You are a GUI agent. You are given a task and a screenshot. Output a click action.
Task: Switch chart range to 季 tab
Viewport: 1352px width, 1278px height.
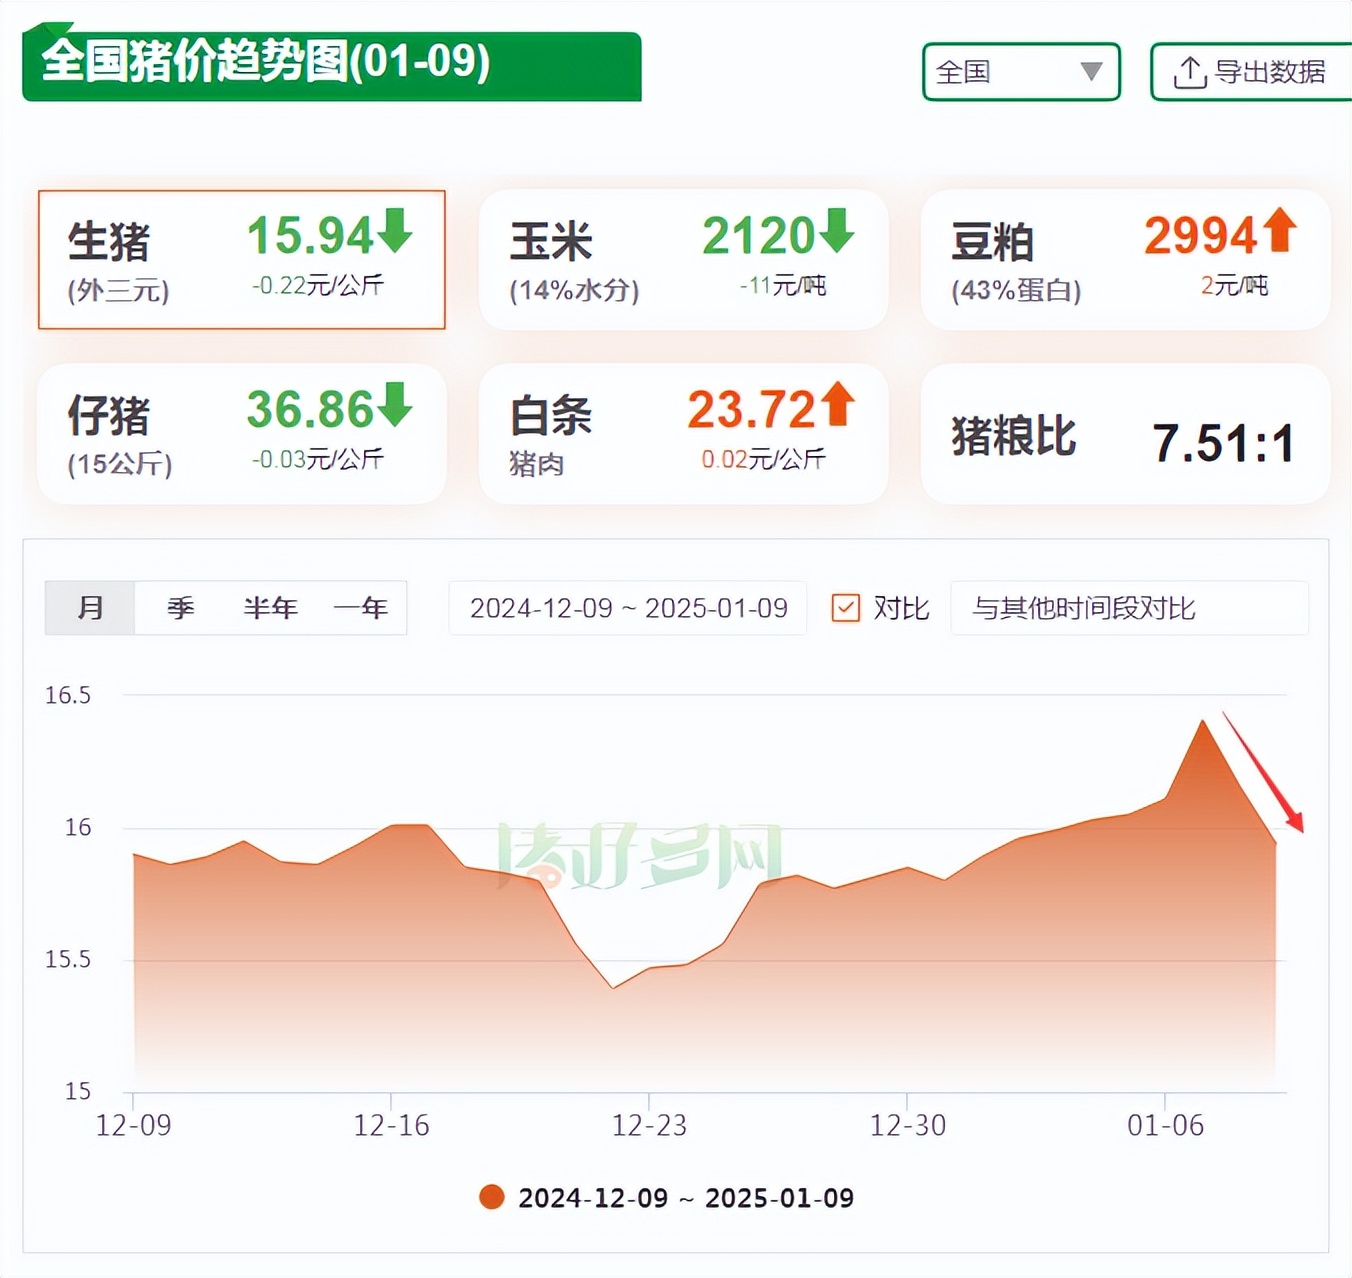180,607
